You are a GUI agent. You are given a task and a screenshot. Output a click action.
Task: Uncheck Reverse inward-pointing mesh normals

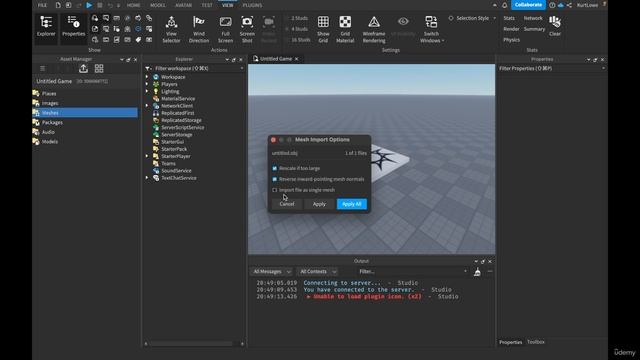pyautogui.click(x=275, y=179)
